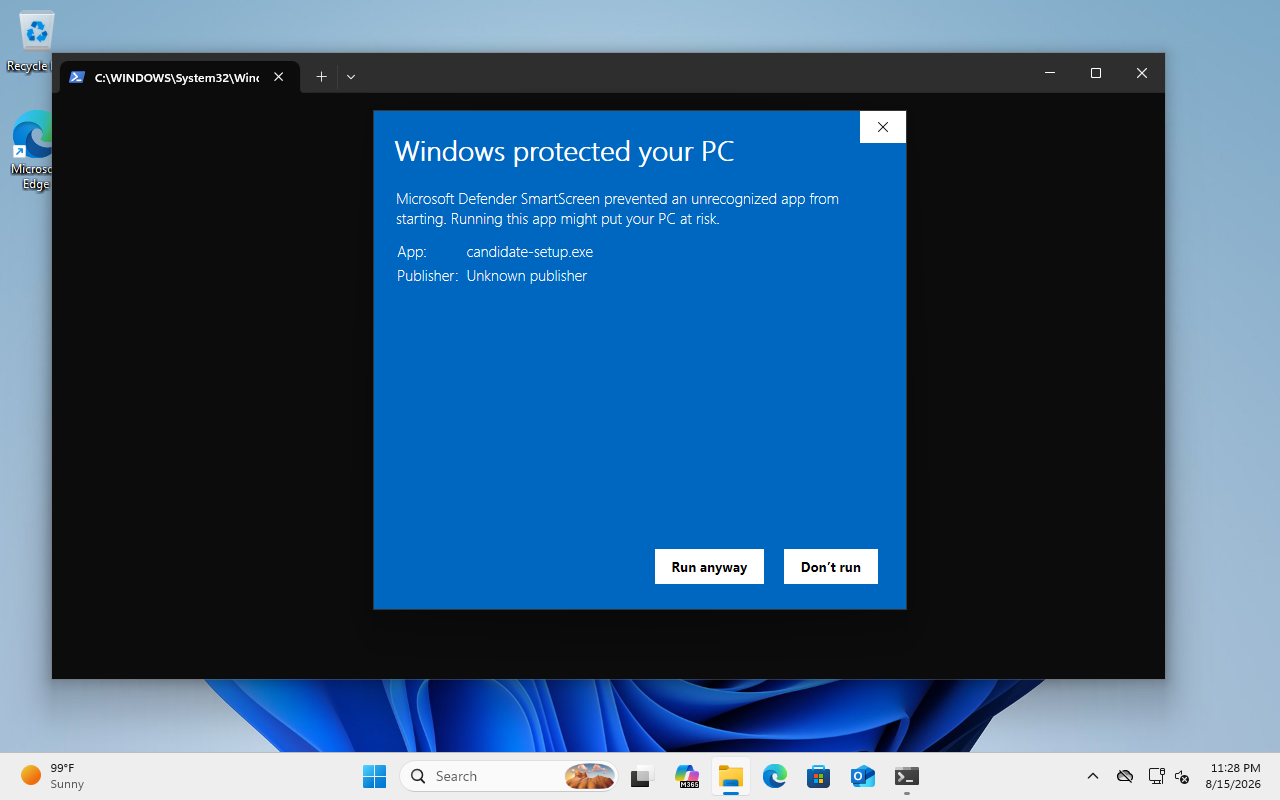This screenshot has height=800, width=1280.
Task: Open Outlook from taskbar
Action: [863, 776]
